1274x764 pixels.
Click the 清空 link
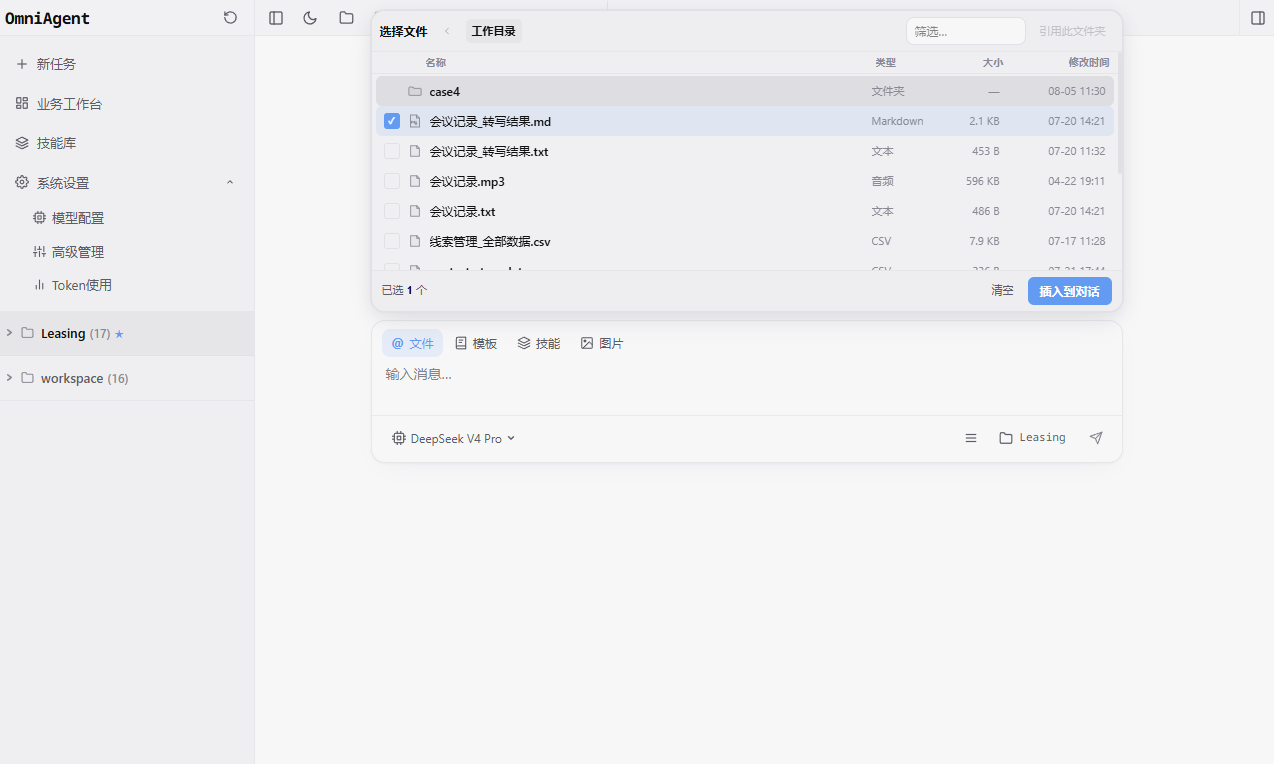(1002, 291)
